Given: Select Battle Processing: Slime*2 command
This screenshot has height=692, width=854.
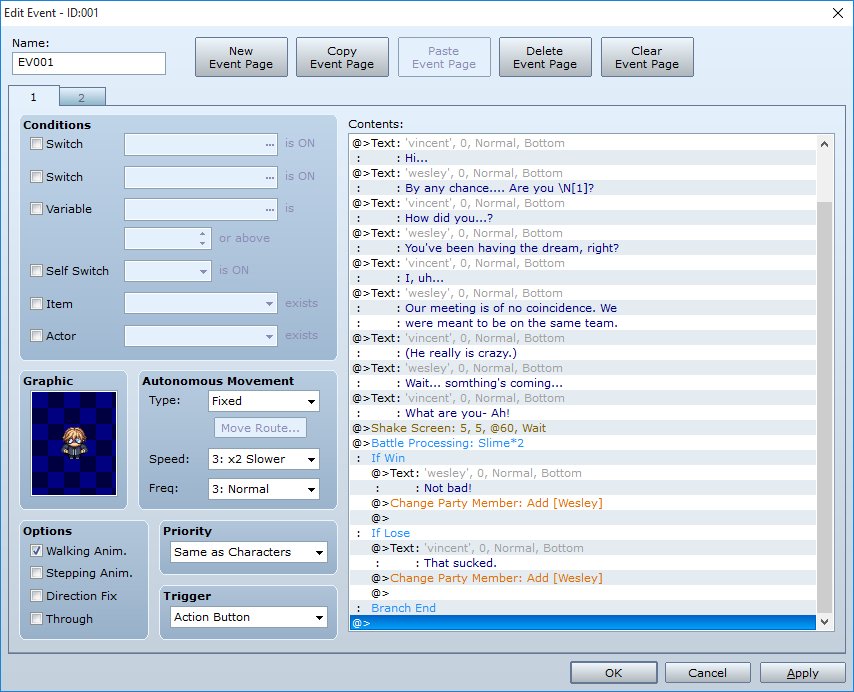Looking at the screenshot, I should tap(583, 443).
